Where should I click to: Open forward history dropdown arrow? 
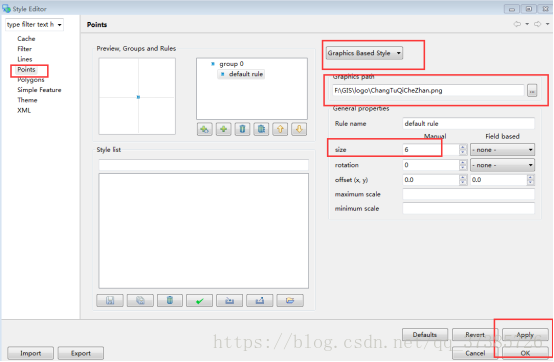tap(548, 24)
